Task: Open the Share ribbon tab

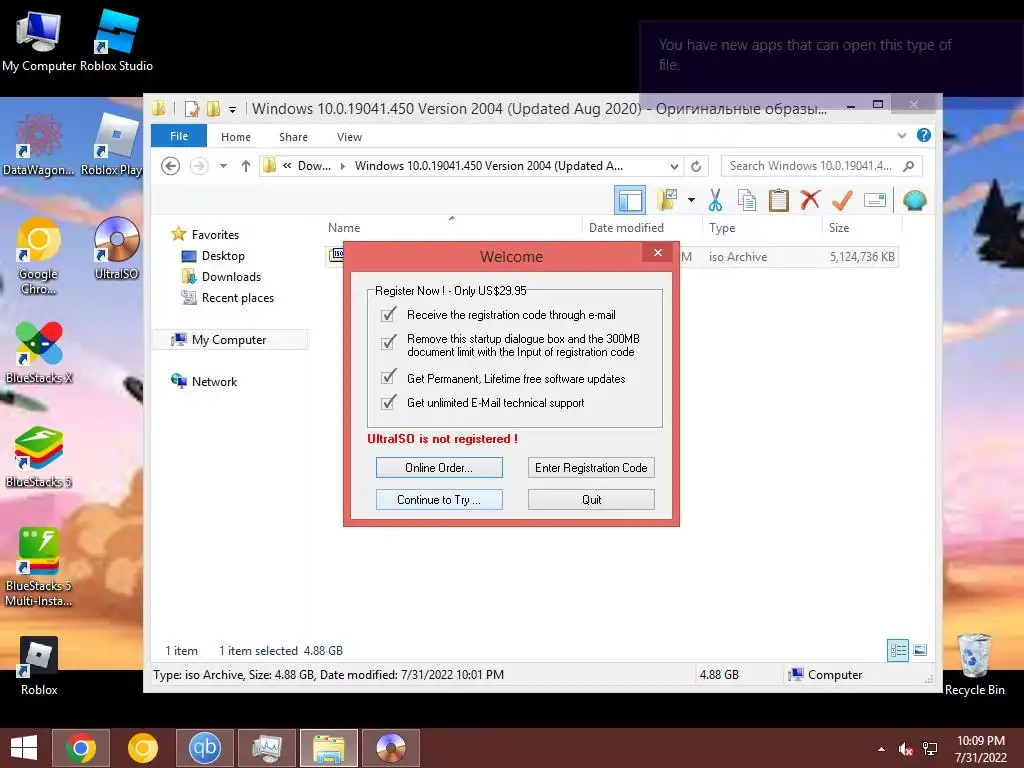Action: (x=293, y=137)
